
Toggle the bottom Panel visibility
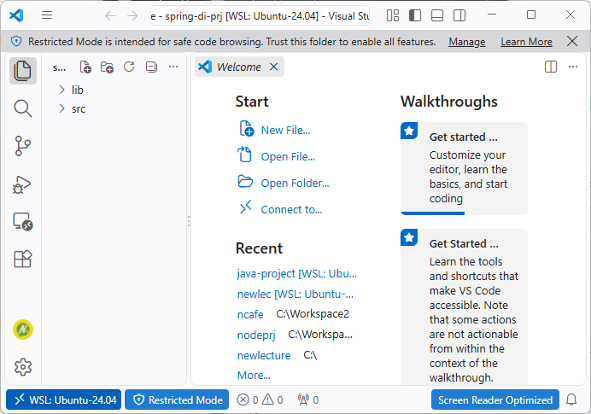(x=437, y=15)
